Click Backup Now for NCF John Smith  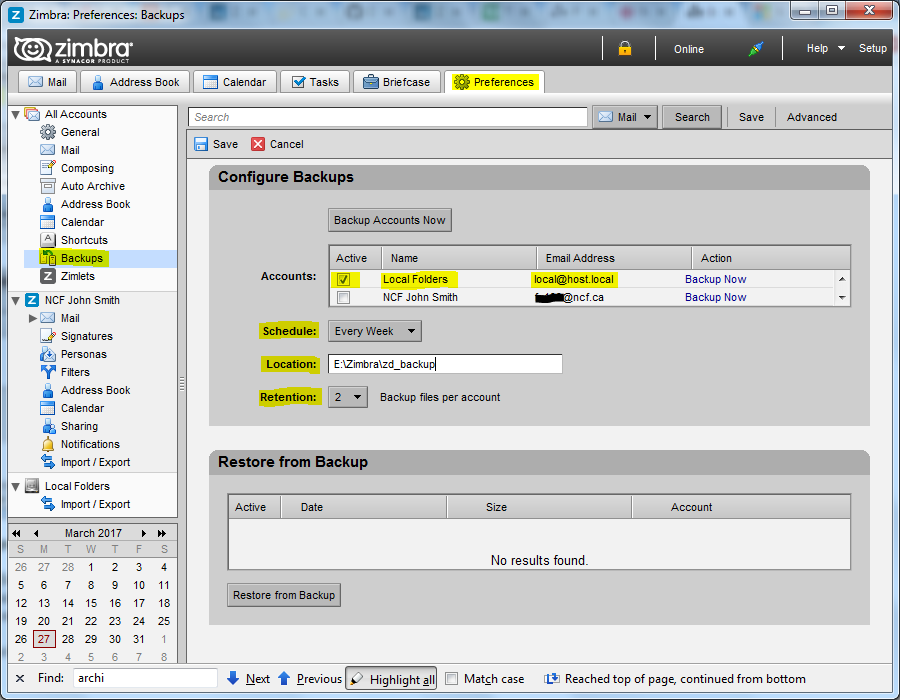(x=715, y=297)
